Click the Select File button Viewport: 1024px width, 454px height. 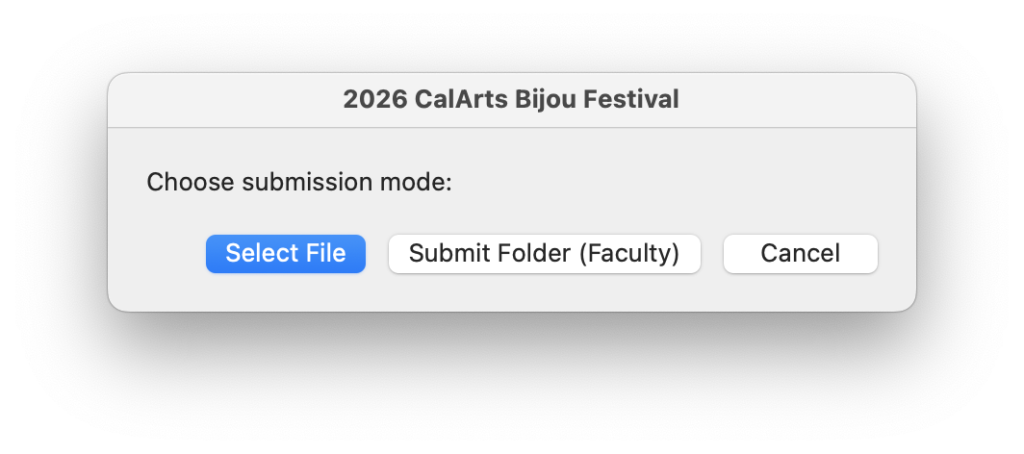pyautogui.click(x=285, y=254)
